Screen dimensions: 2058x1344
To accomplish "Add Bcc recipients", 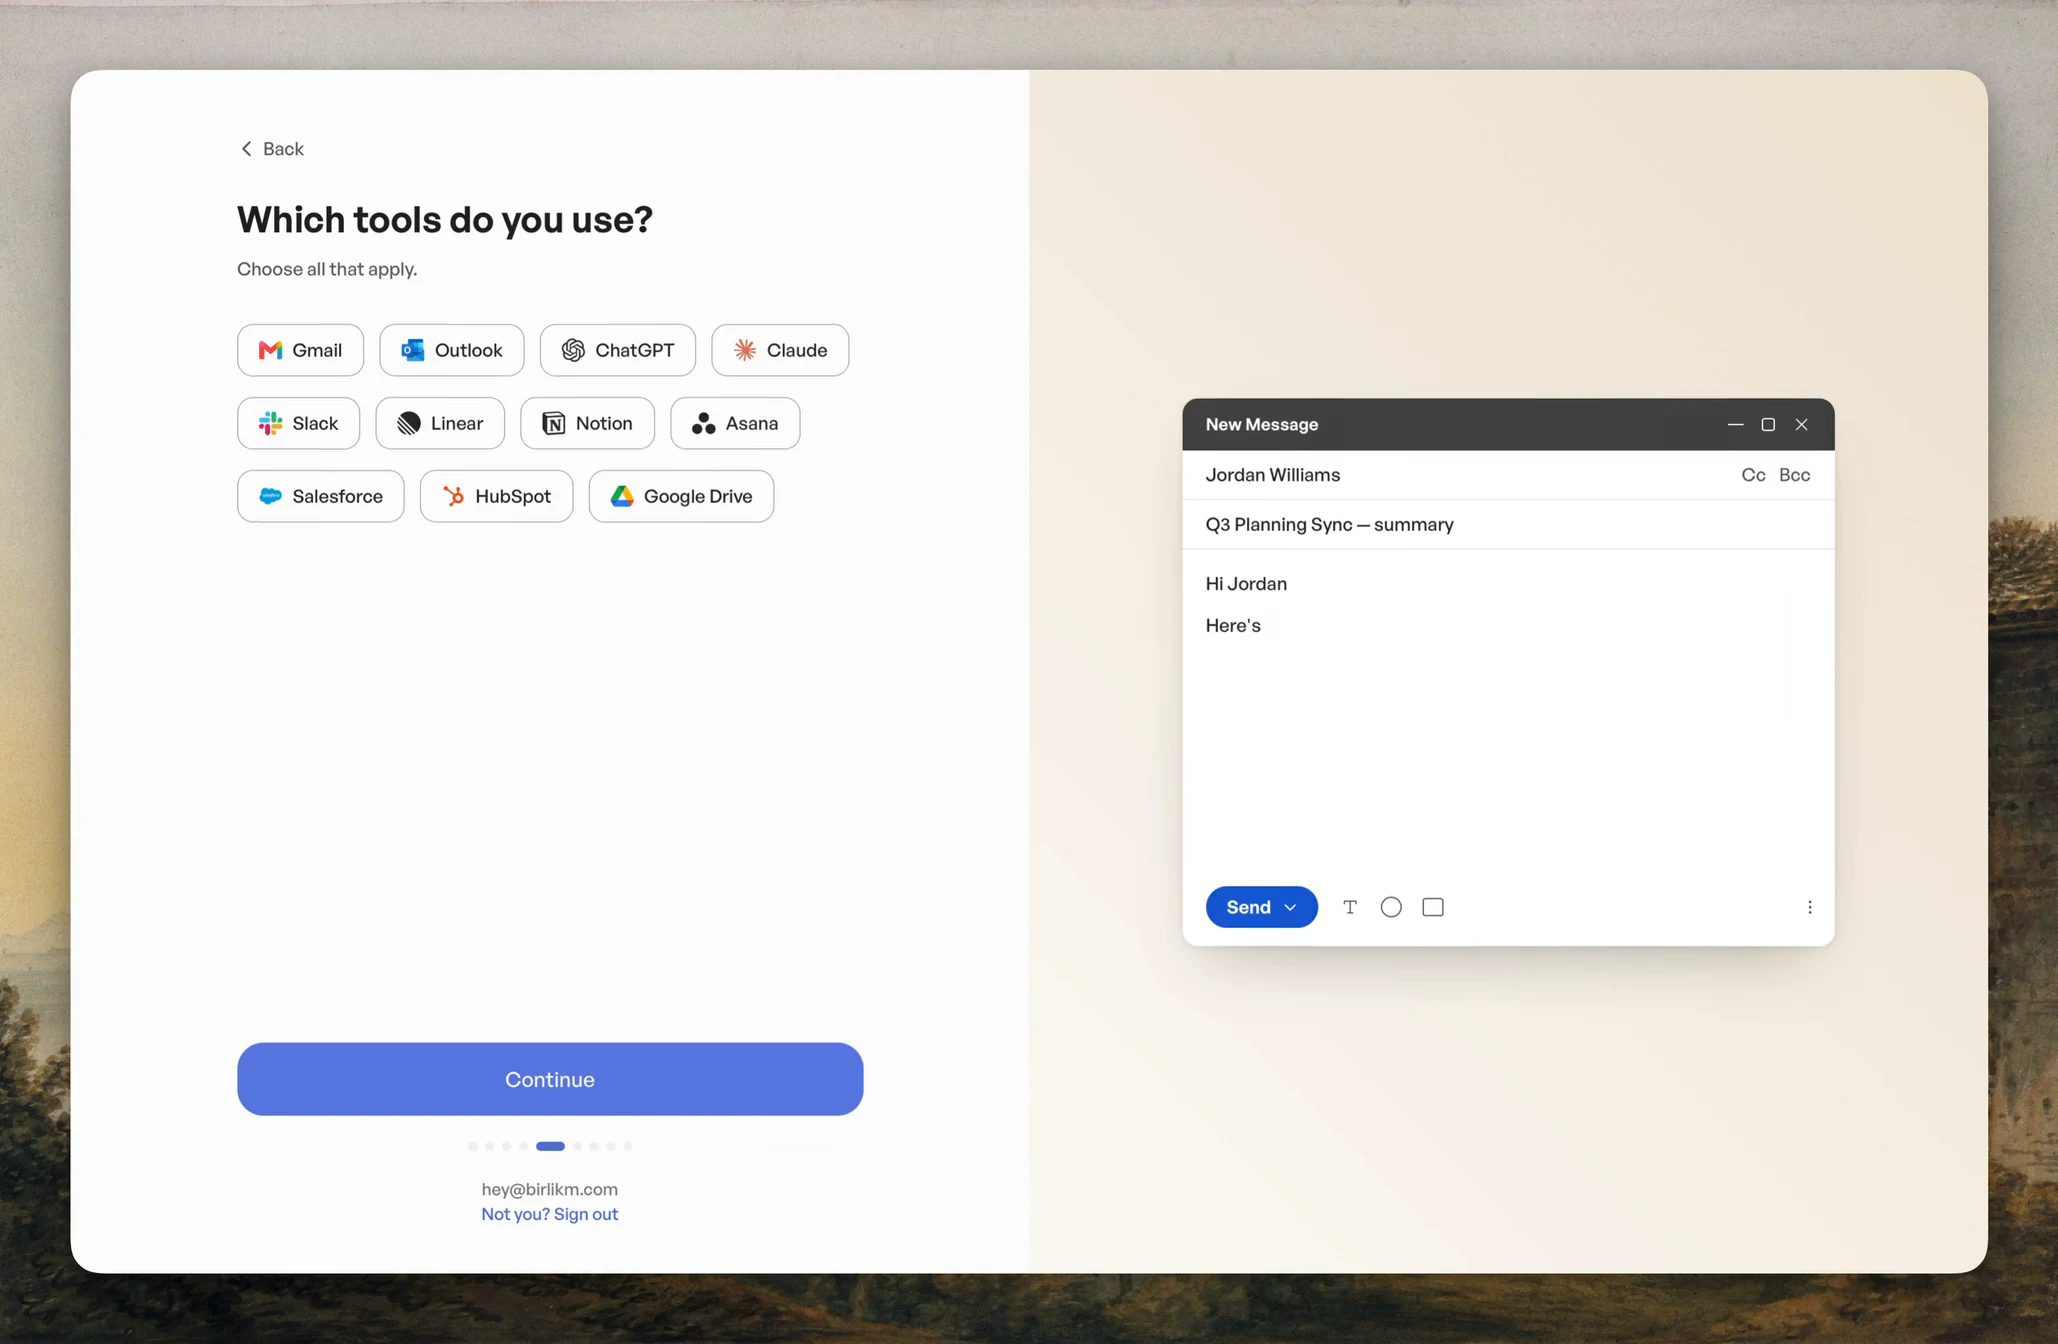I will (1794, 475).
